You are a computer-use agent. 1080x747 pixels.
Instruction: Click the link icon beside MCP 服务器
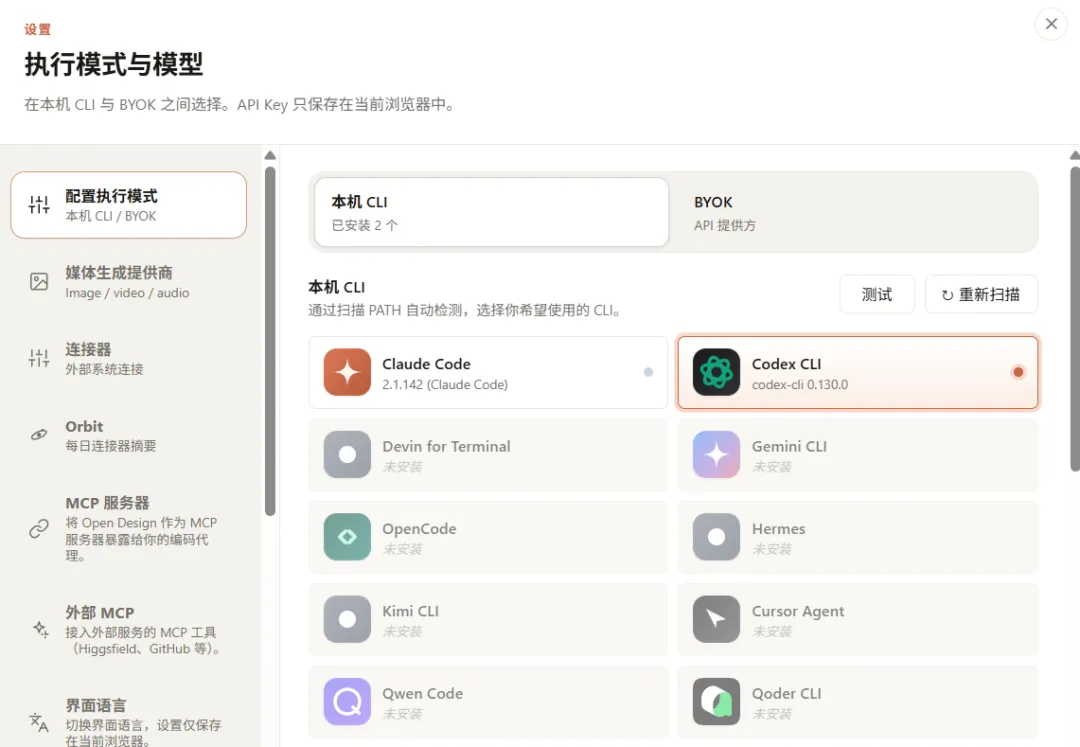tap(39, 528)
